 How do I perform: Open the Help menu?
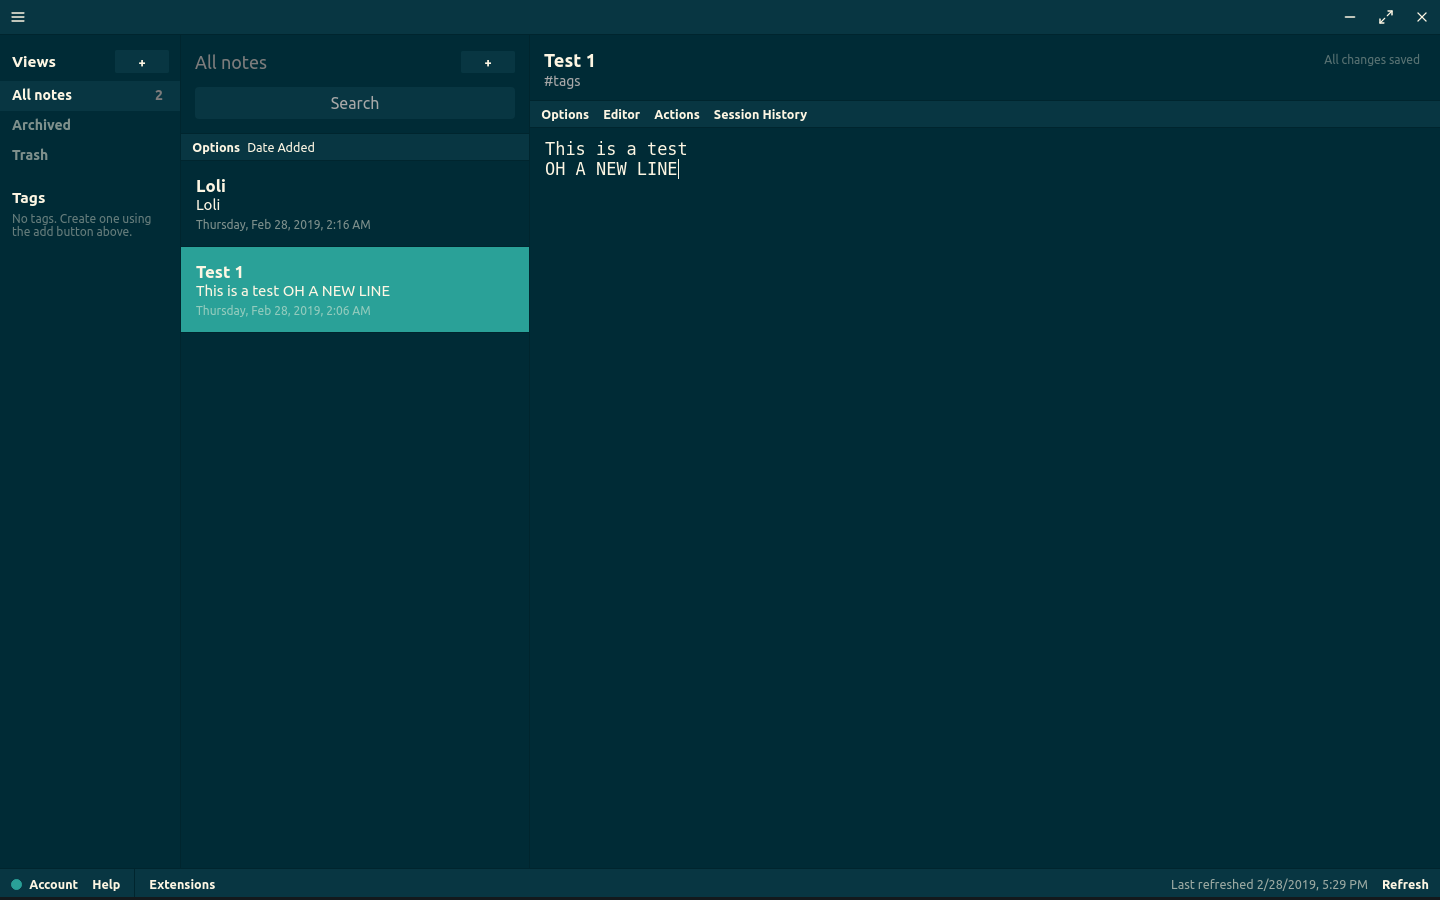pyautogui.click(x=106, y=884)
